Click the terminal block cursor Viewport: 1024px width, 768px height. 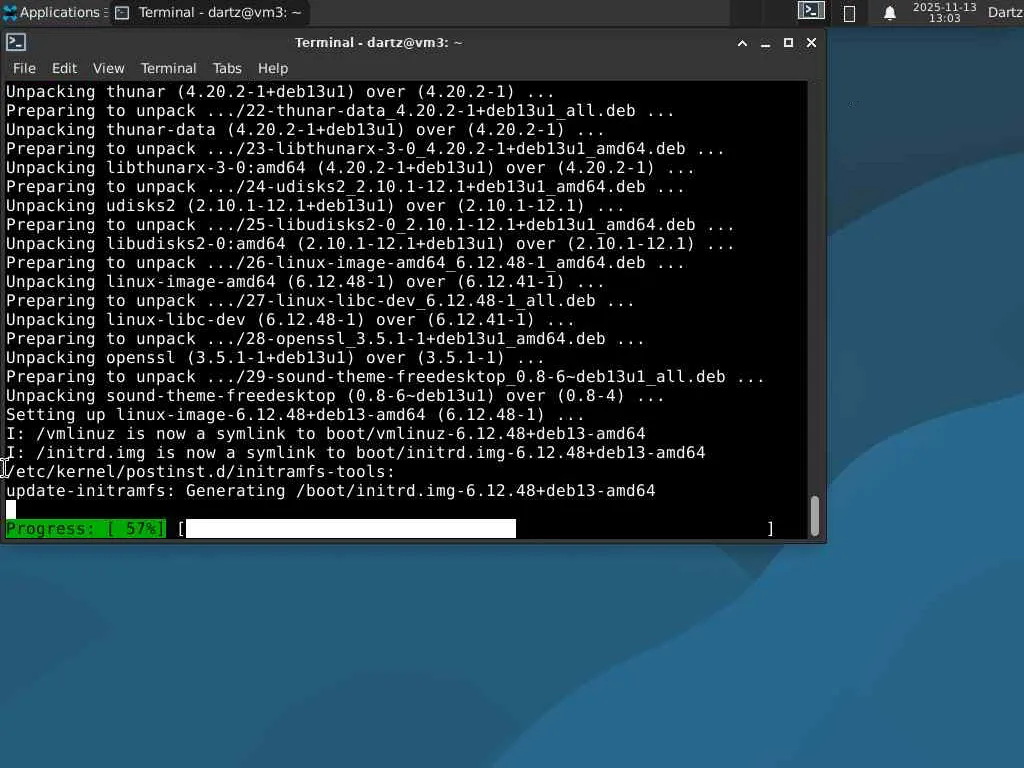pos(11,509)
